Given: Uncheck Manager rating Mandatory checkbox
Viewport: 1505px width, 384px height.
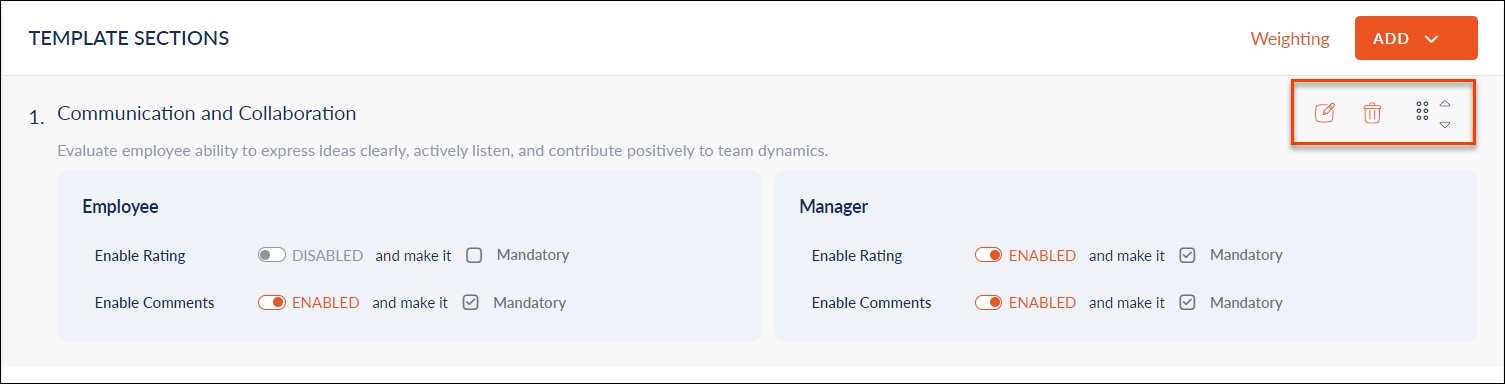Looking at the screenshot, I should [1188, 255].
